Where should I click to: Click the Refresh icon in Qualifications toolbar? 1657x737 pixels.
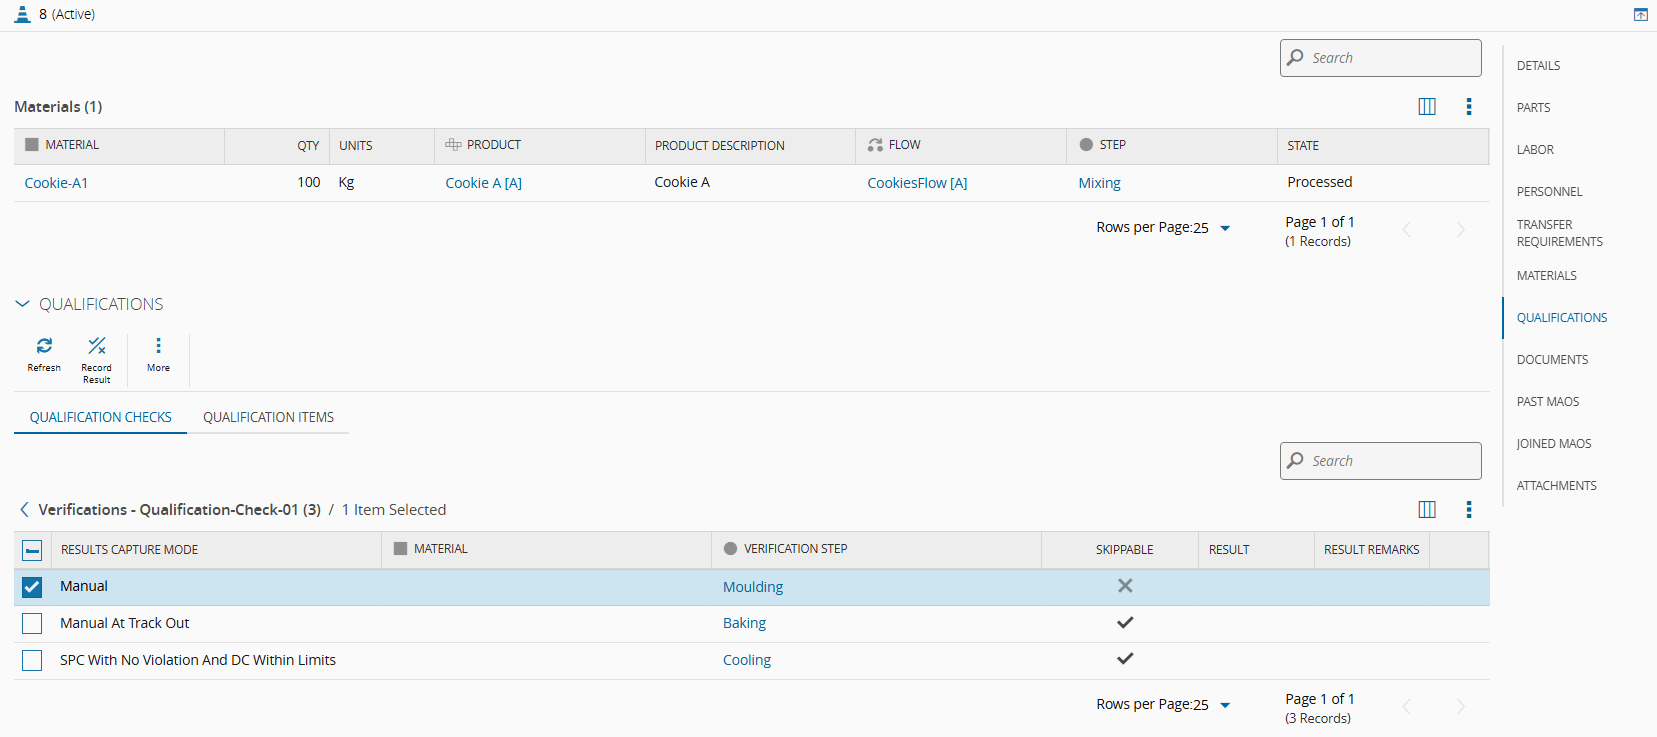[44, 346]
